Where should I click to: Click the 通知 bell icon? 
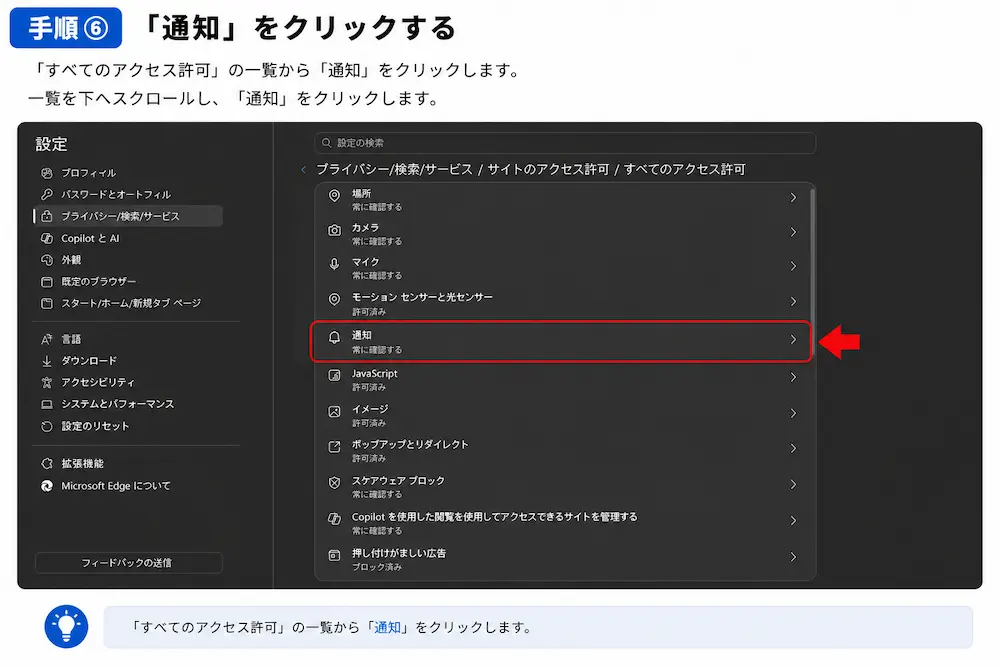pyautogui.click(x=334, y=337)
